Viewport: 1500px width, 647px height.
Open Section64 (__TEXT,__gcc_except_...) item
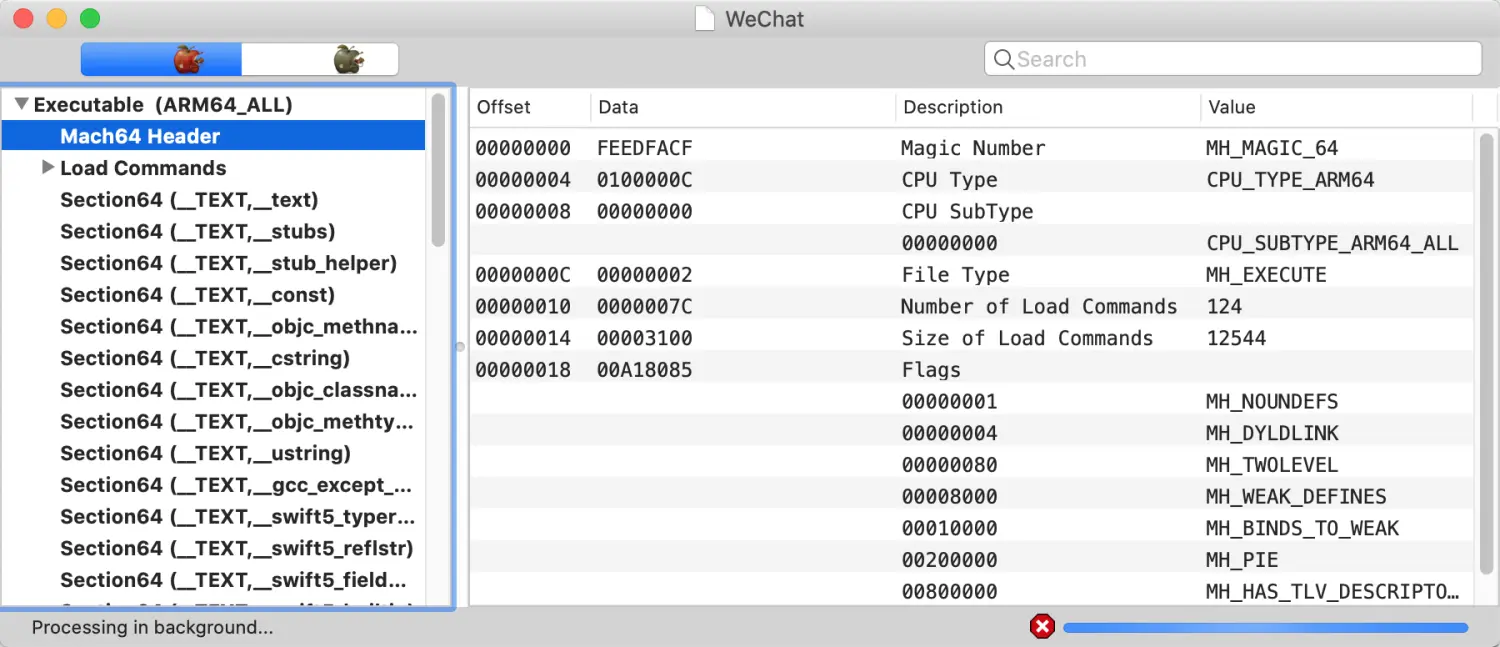tap(236, 485)
